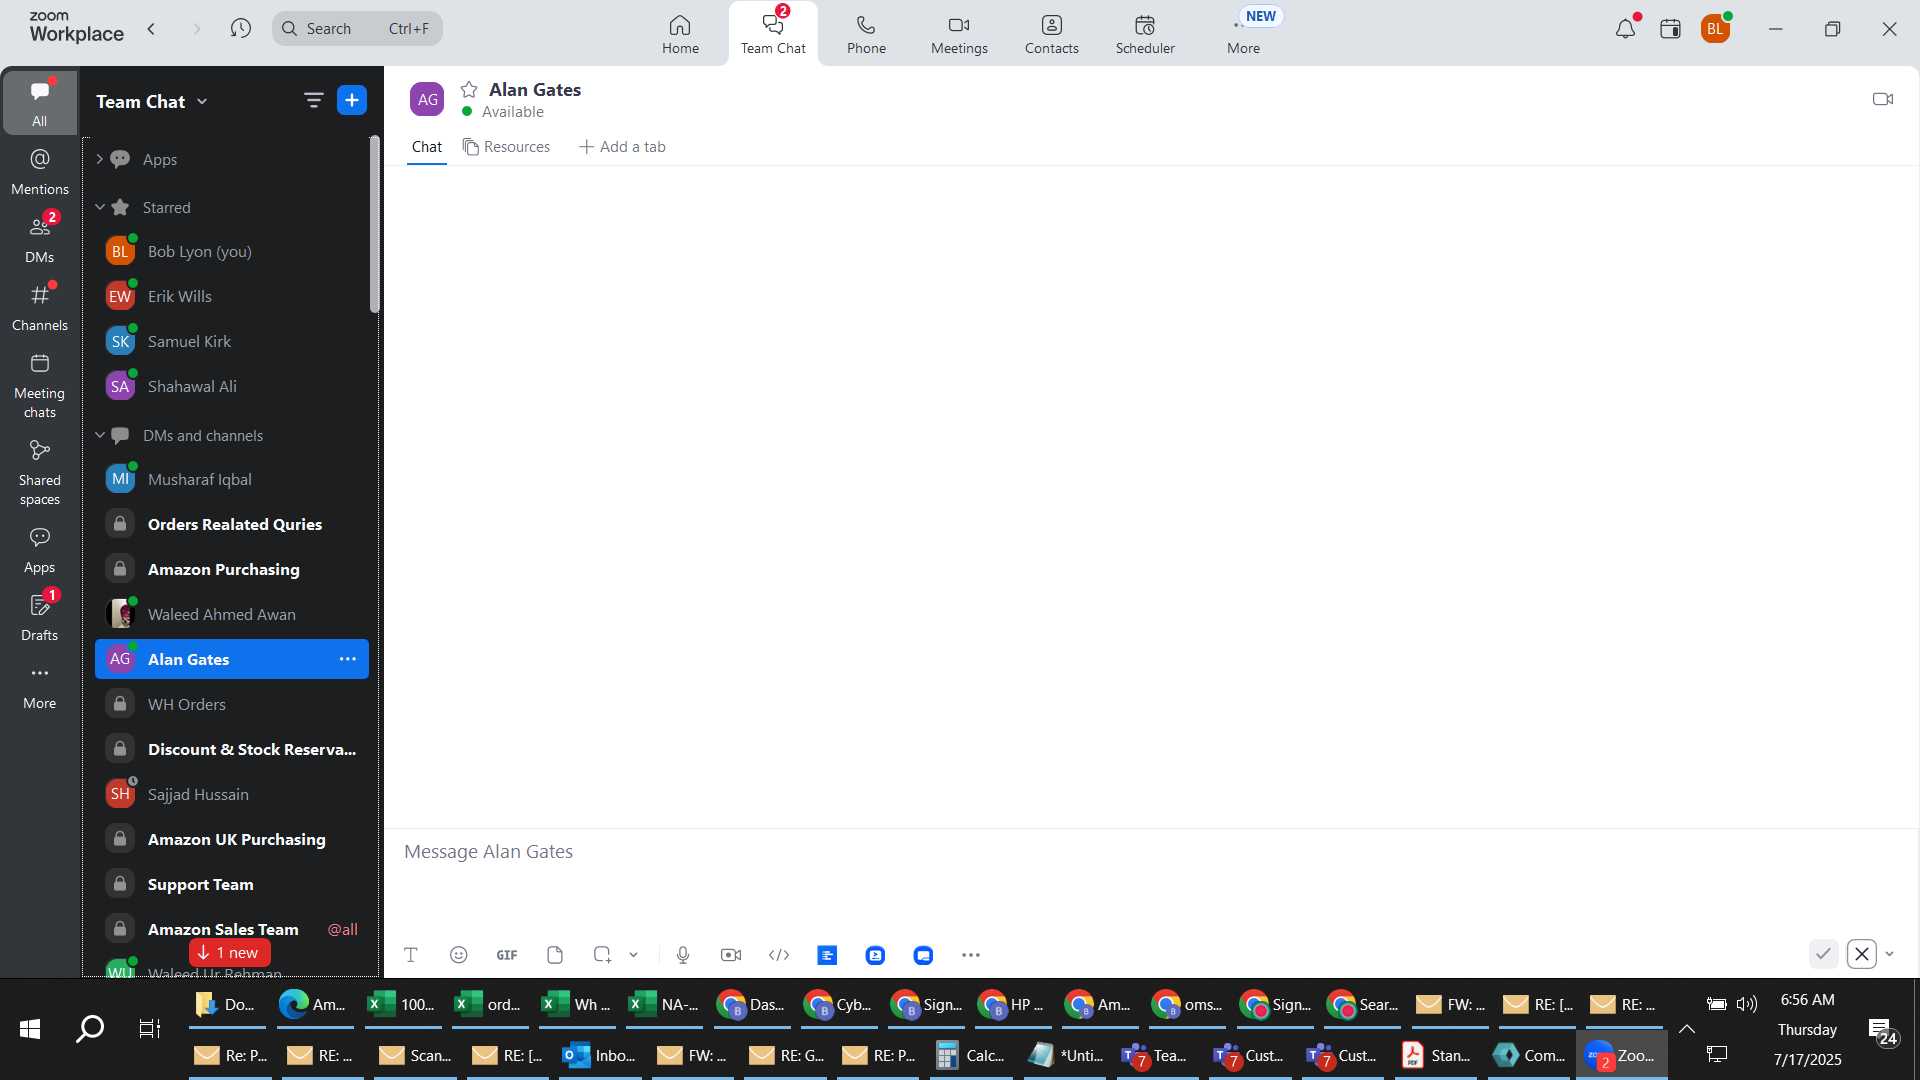The width and height of the screenshot is (1920, 1080).
Task: Click the sidebar scrollbar
Action: [x=375, y=225]
